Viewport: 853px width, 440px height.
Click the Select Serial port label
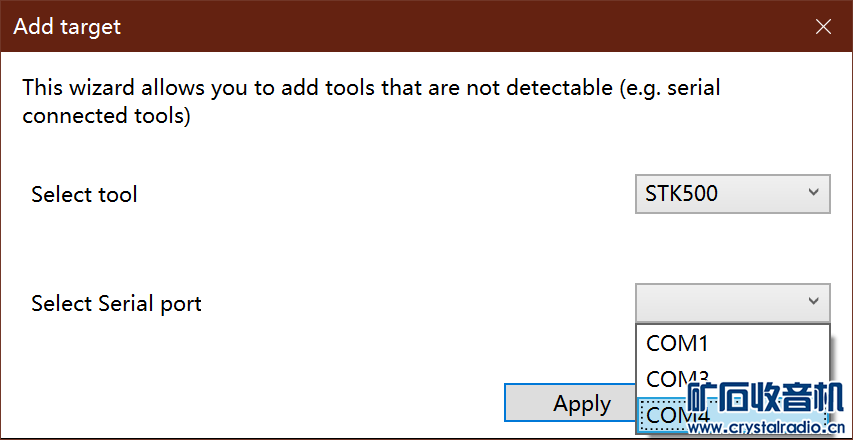pyautogui.click(x=116, y=303)
